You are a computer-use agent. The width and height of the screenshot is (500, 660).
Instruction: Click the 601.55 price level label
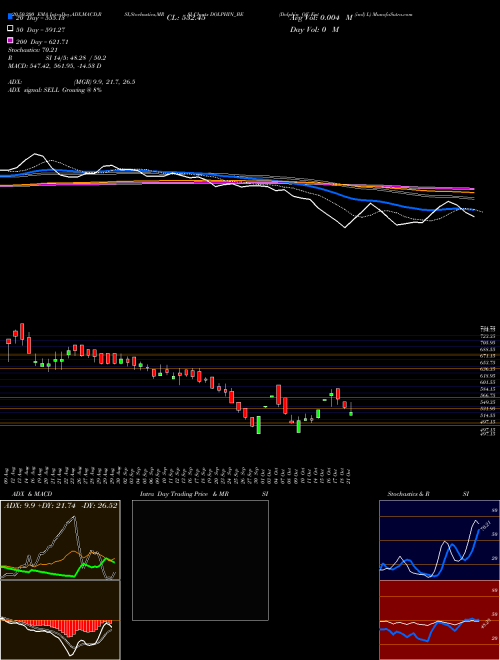point(488,382)
